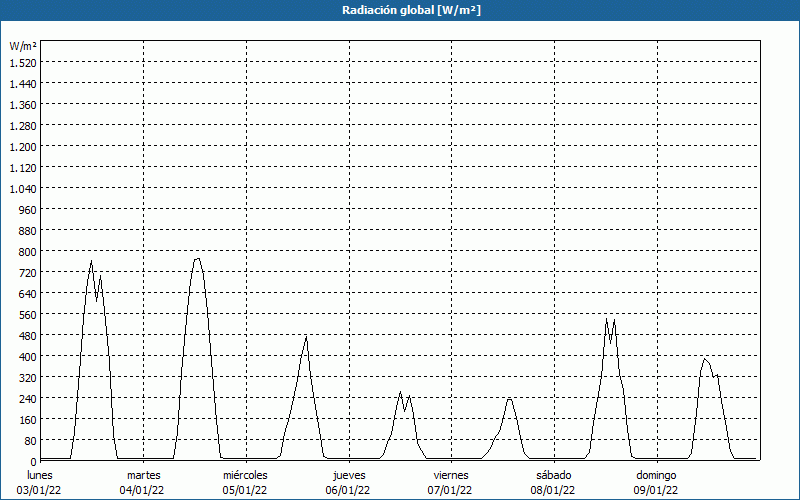The height and width of the screenshot is (500, 800).
Task: Click the 880 y-axis value
Action: 28,231
